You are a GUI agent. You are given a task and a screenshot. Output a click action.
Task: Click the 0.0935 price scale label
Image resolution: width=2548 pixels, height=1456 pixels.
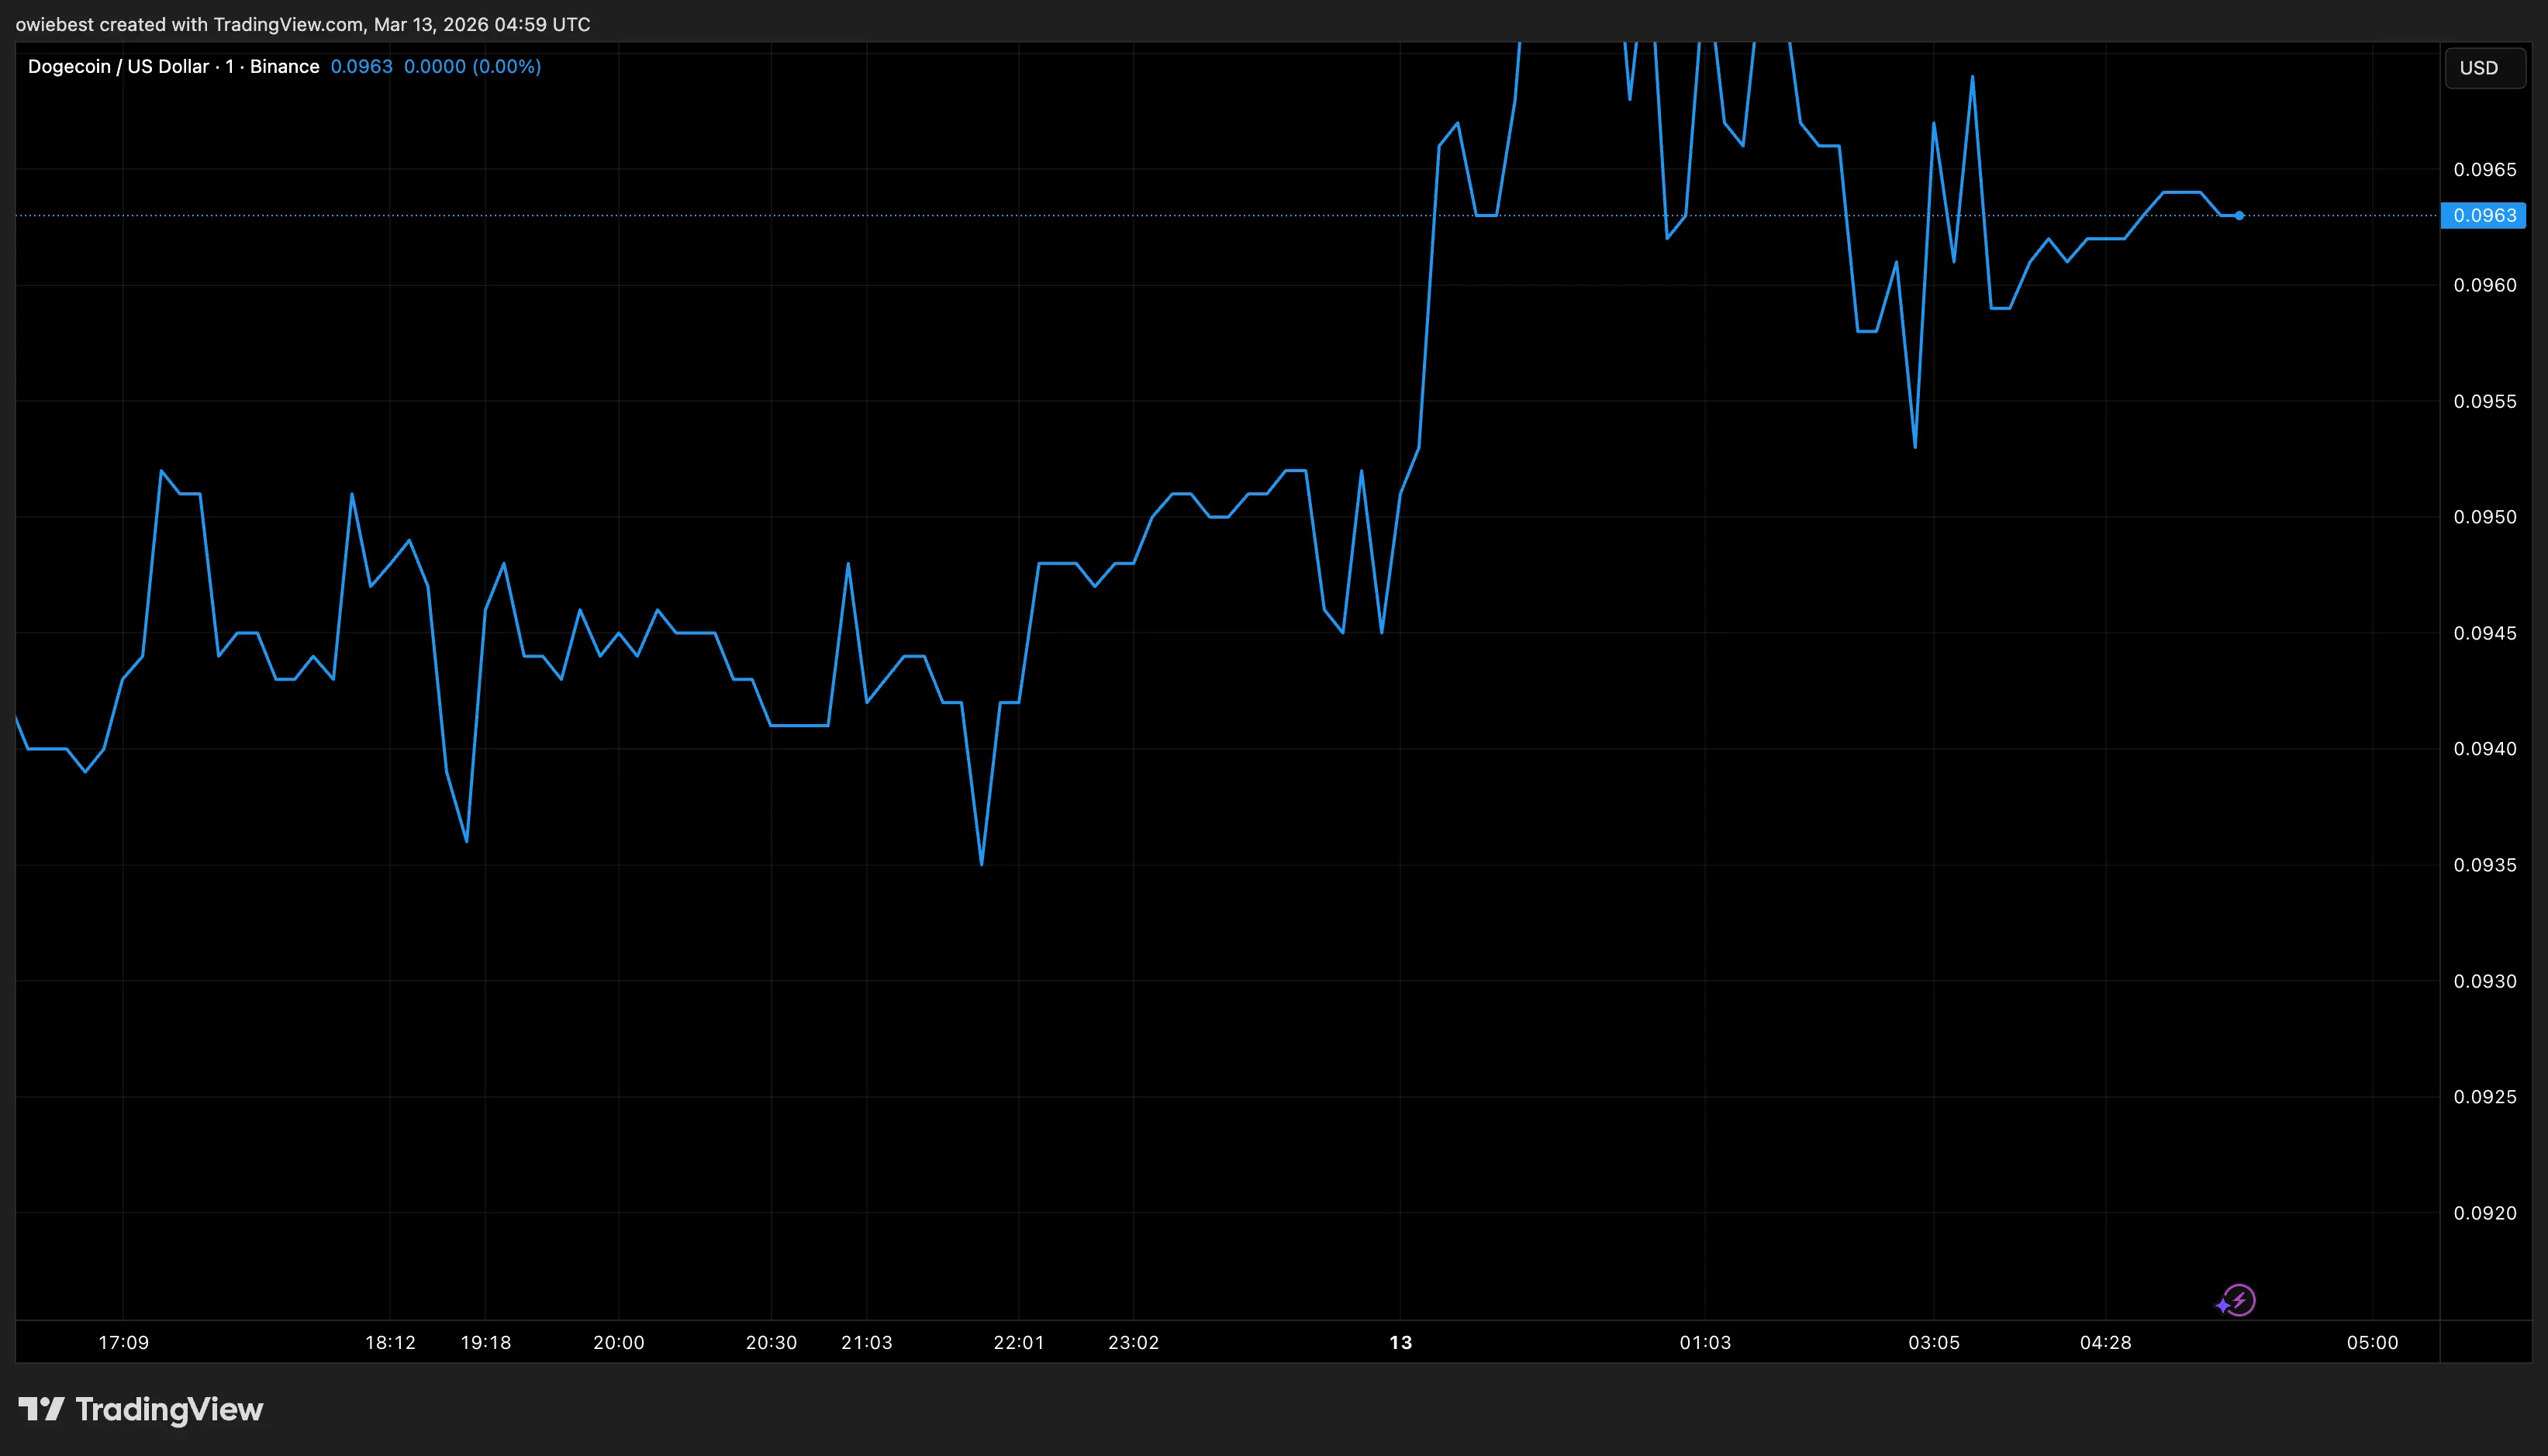(x=2484, y=865)
